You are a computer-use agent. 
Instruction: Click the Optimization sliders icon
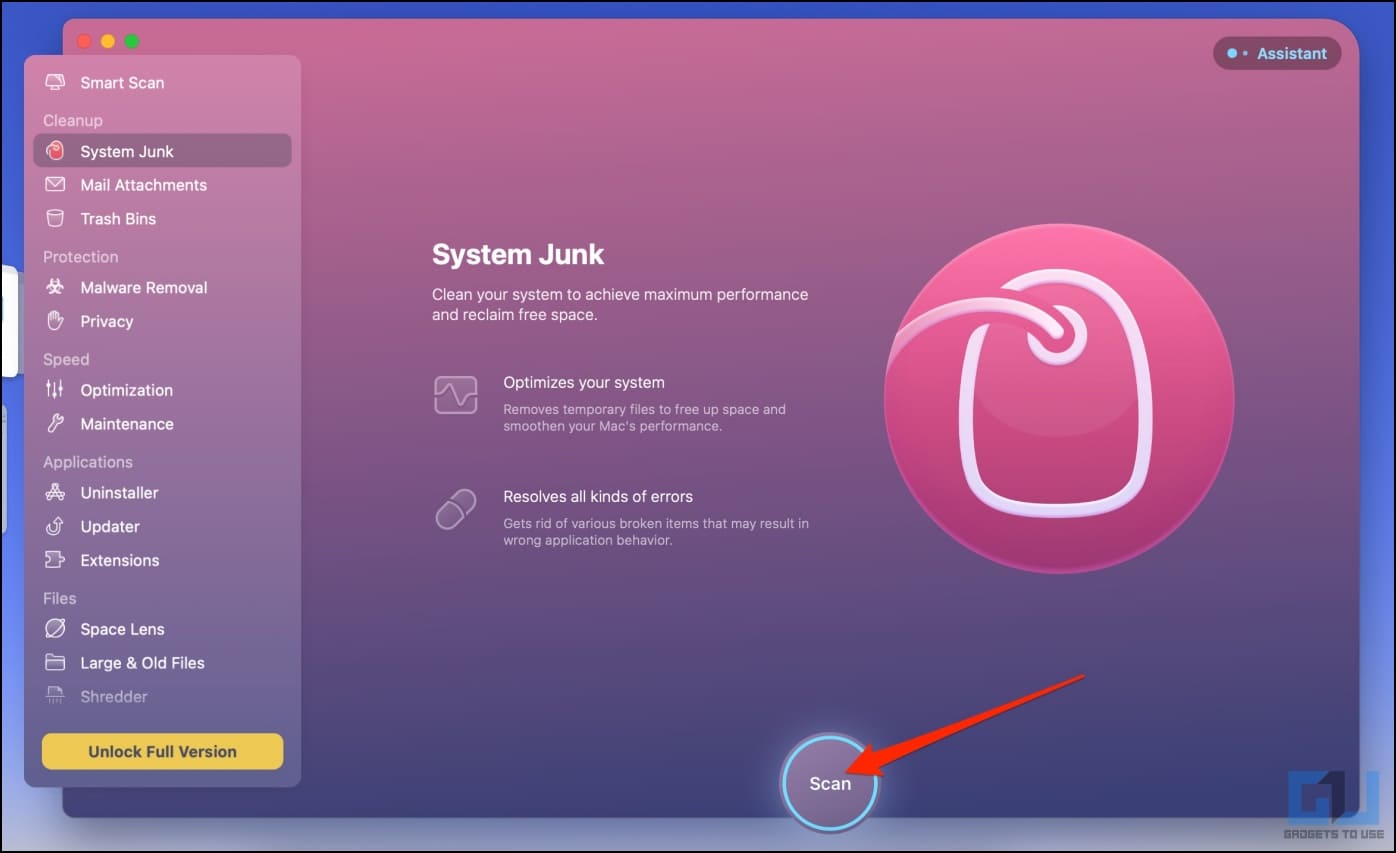pos(55,390)
